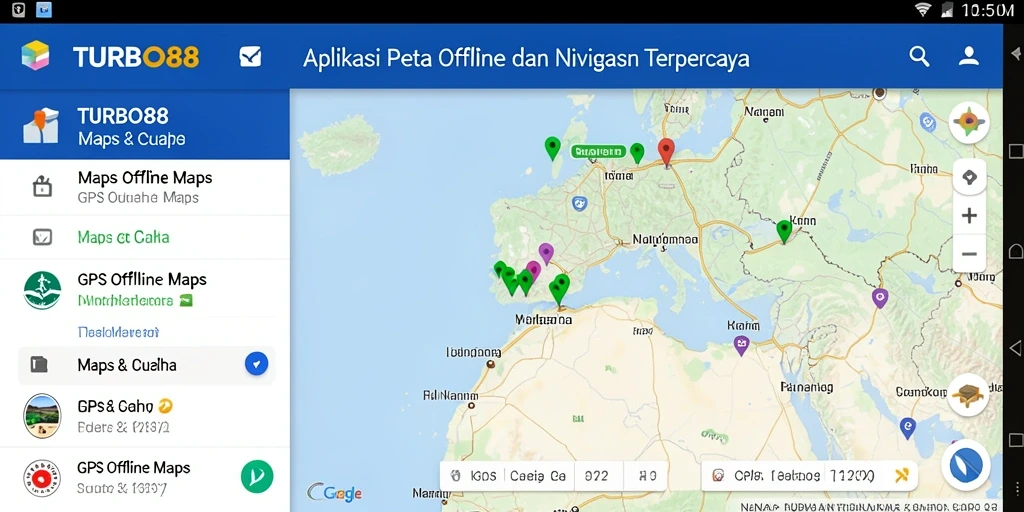Tap small green flag after Mlotrhlerlecare
The width and height of the screenshot is (1024, 512).
point(186,300)
